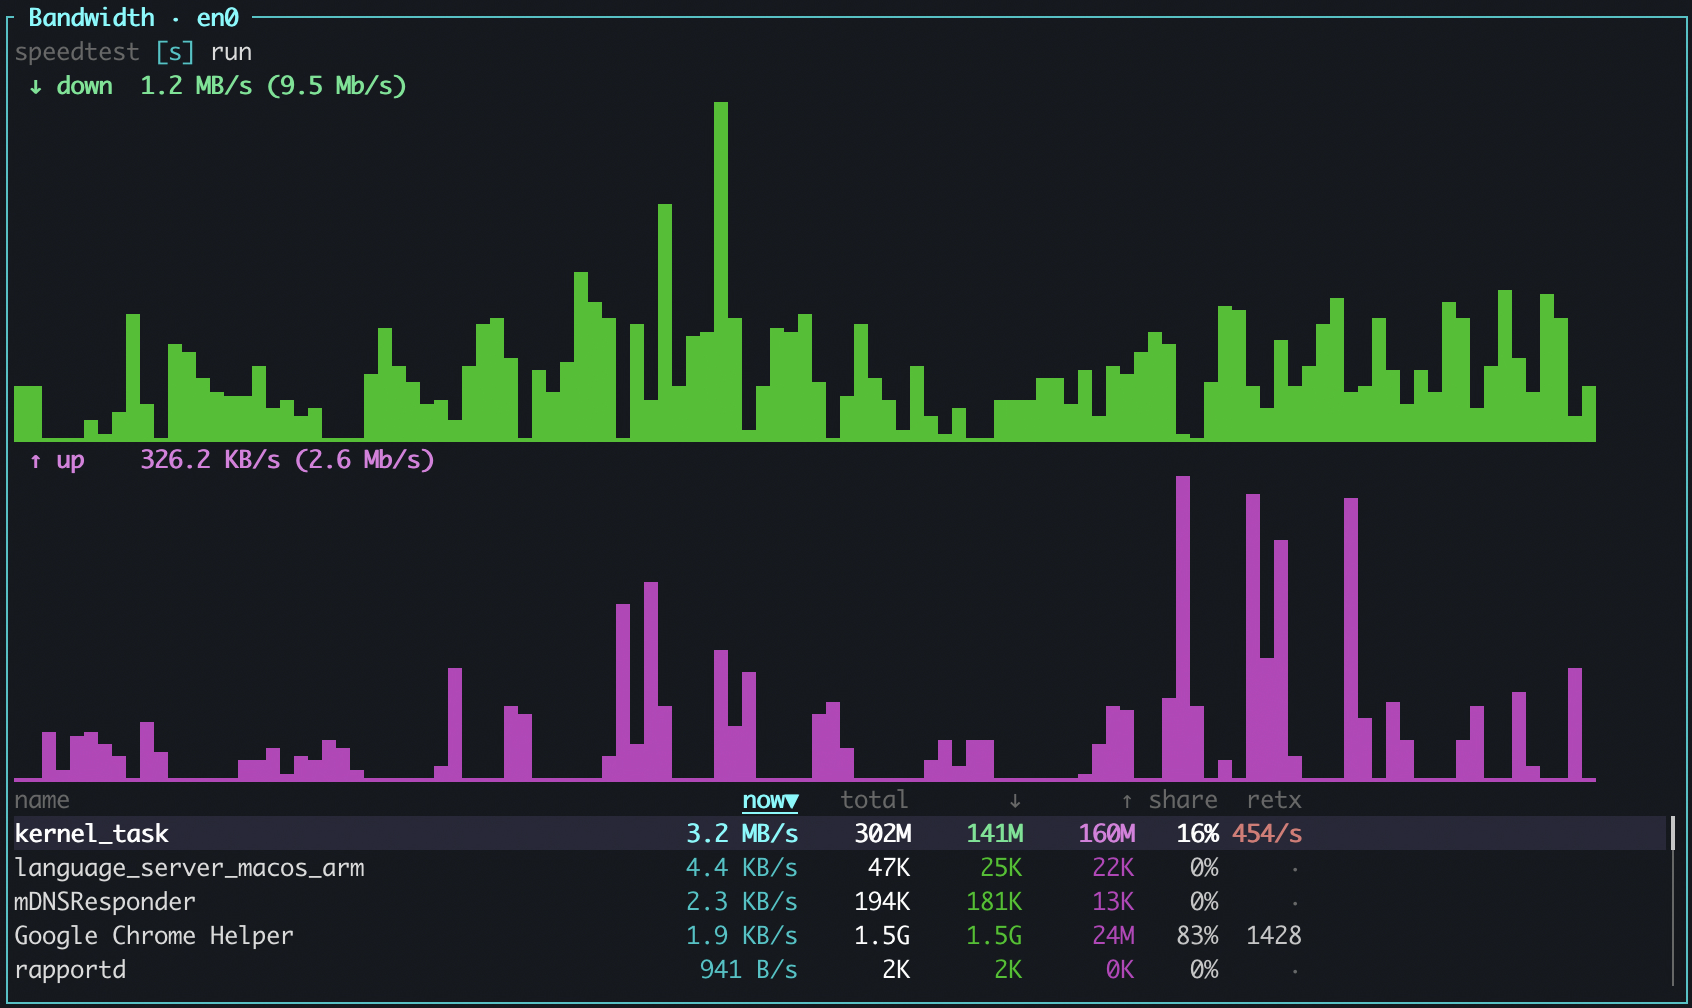Click the 181K download value for mDNSResponder
The image size is (1692, 1008).
994,901
